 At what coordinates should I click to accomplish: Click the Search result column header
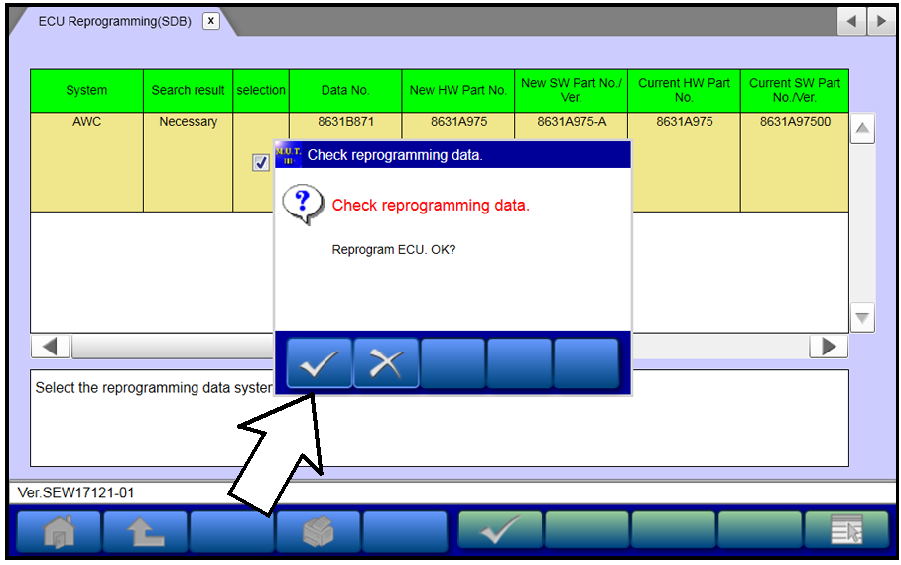tap(188, 90)
